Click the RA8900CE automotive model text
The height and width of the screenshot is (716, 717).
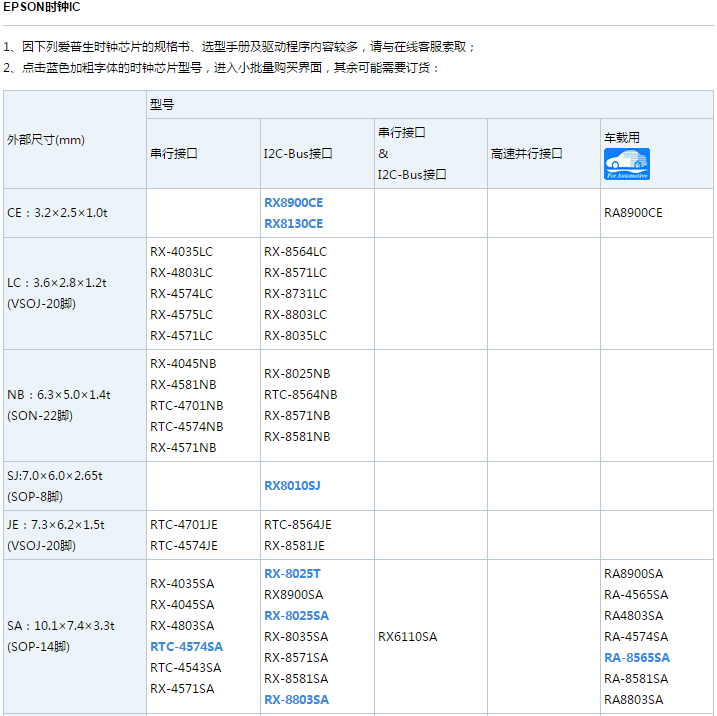(633, 213)
